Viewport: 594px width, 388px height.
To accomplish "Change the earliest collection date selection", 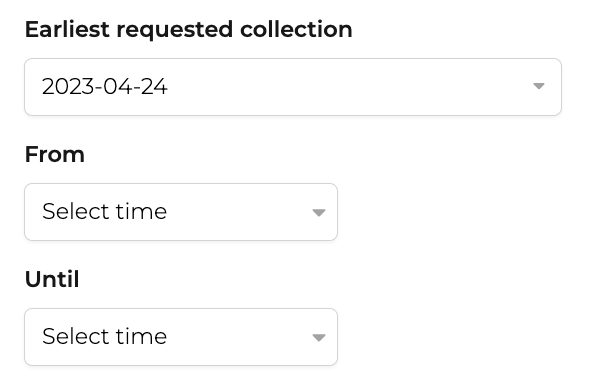I will click(293, 87).
